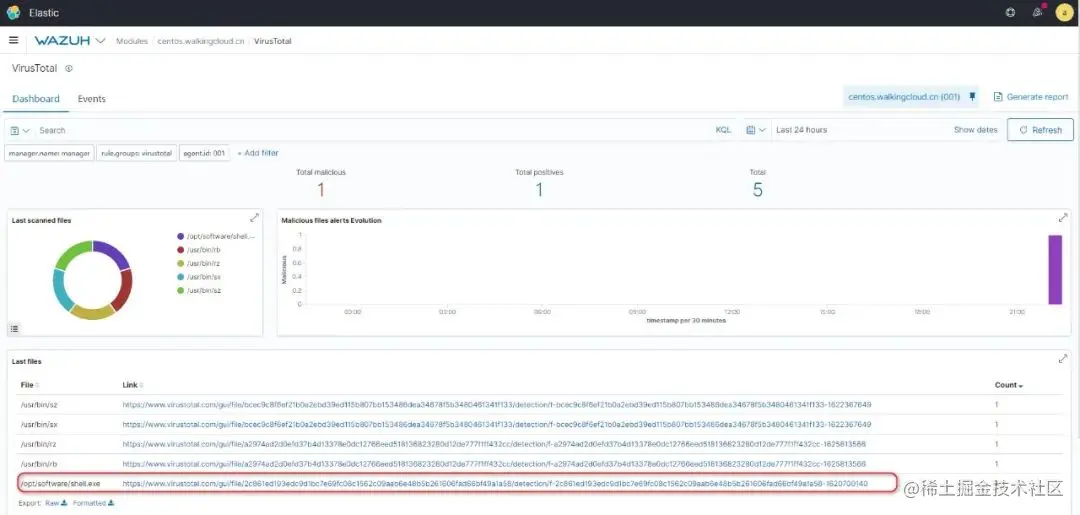
Task: Click the Search query field
Action: click(372, 130)
